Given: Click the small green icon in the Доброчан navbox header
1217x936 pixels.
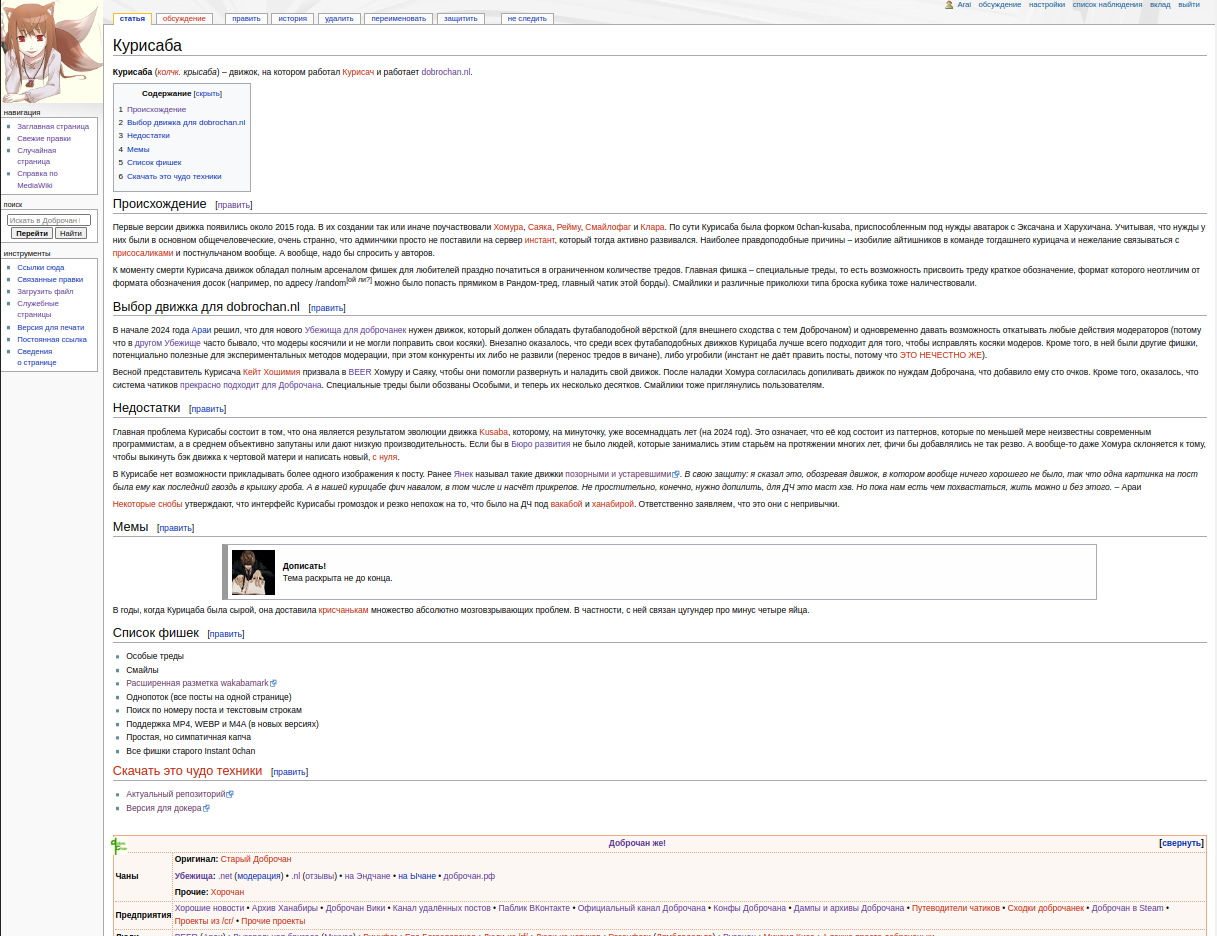Looking at the screenshot, I should (x=119, y=845).
